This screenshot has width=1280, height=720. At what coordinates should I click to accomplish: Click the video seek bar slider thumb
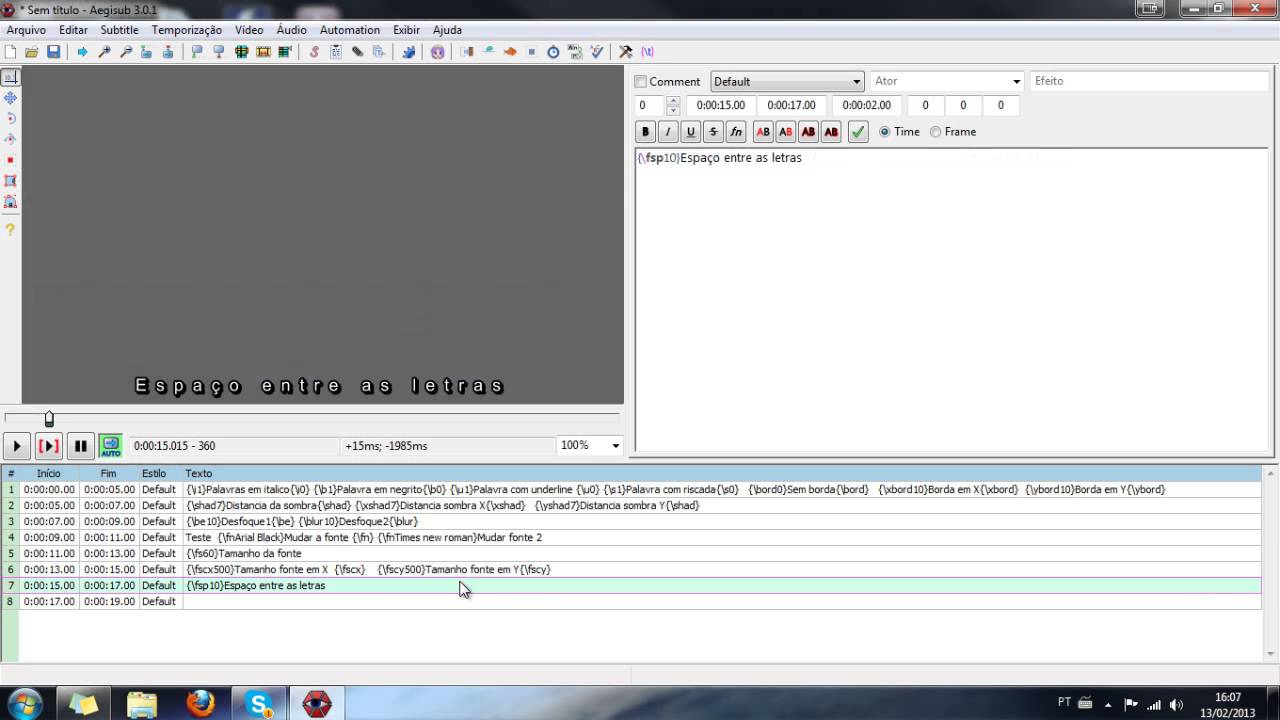click(49, 419)
